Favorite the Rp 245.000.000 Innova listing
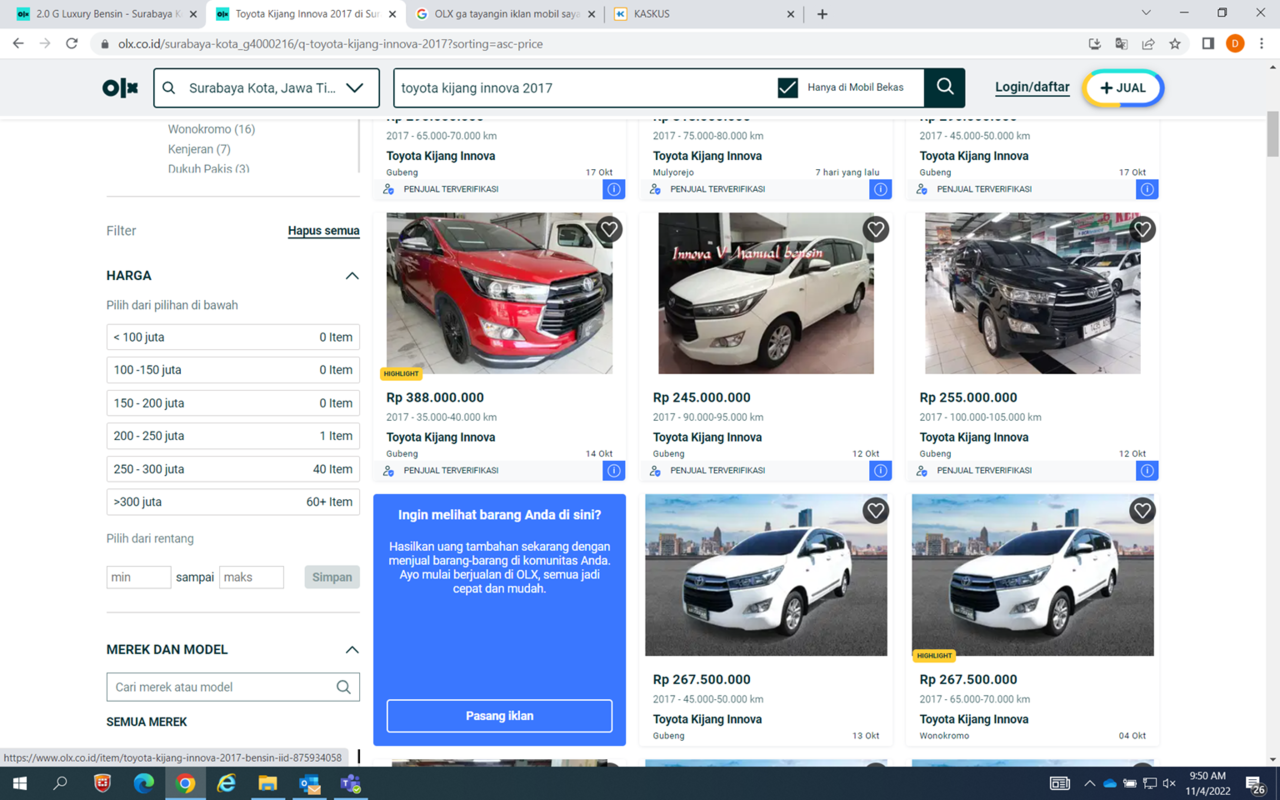 pos(876,229)
